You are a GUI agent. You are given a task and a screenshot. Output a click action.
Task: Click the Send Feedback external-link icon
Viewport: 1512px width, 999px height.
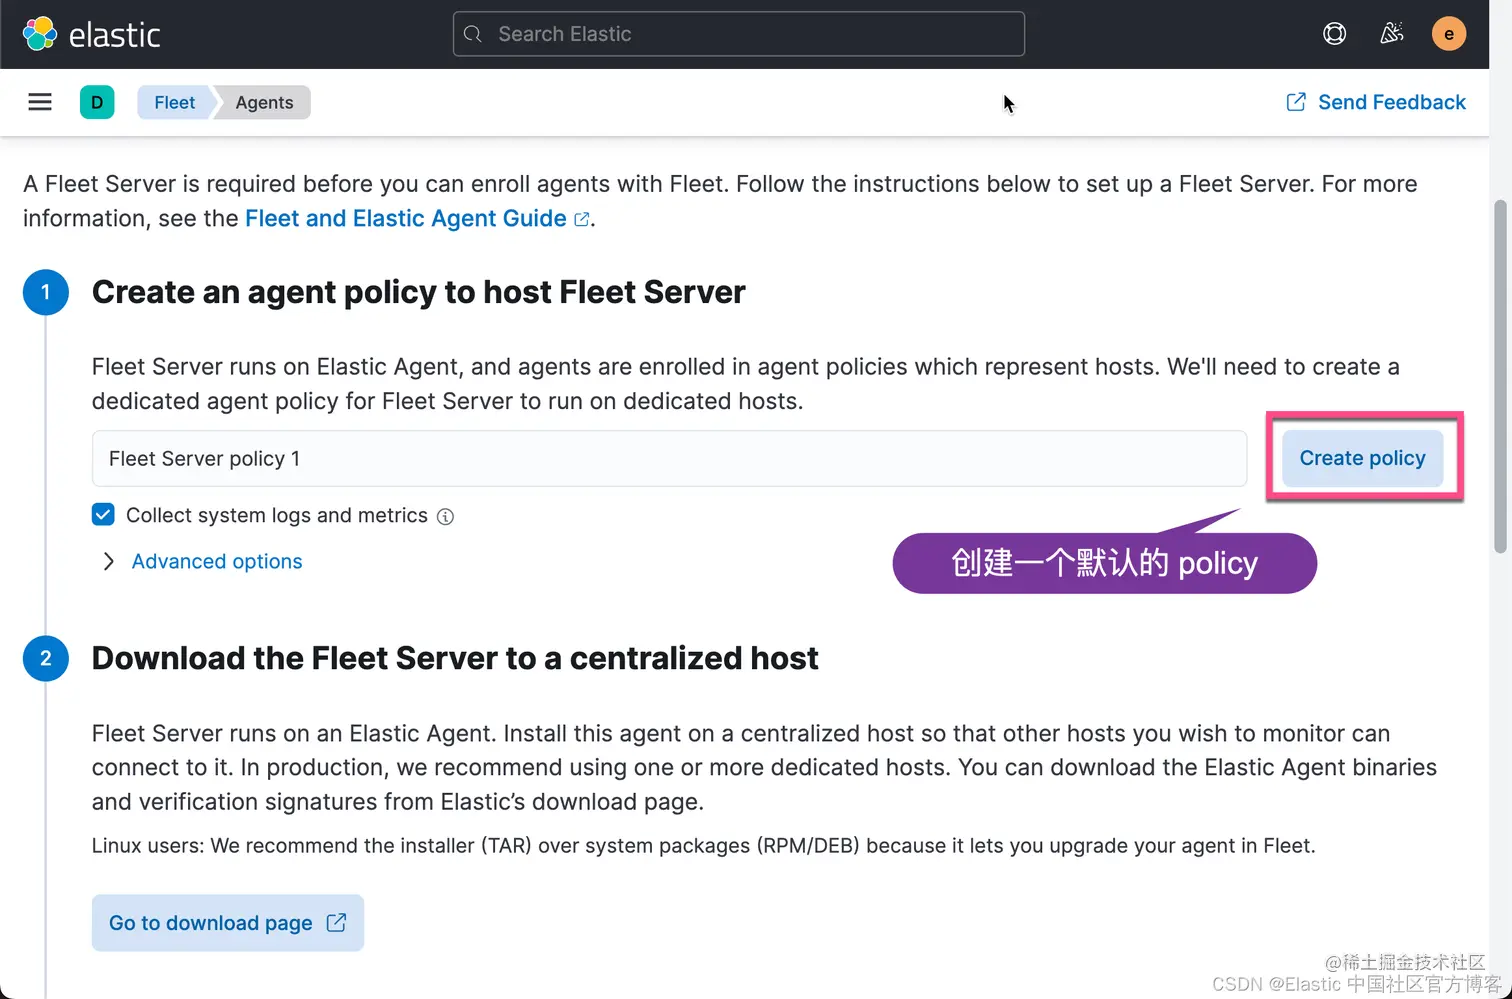pos(1296,102)
